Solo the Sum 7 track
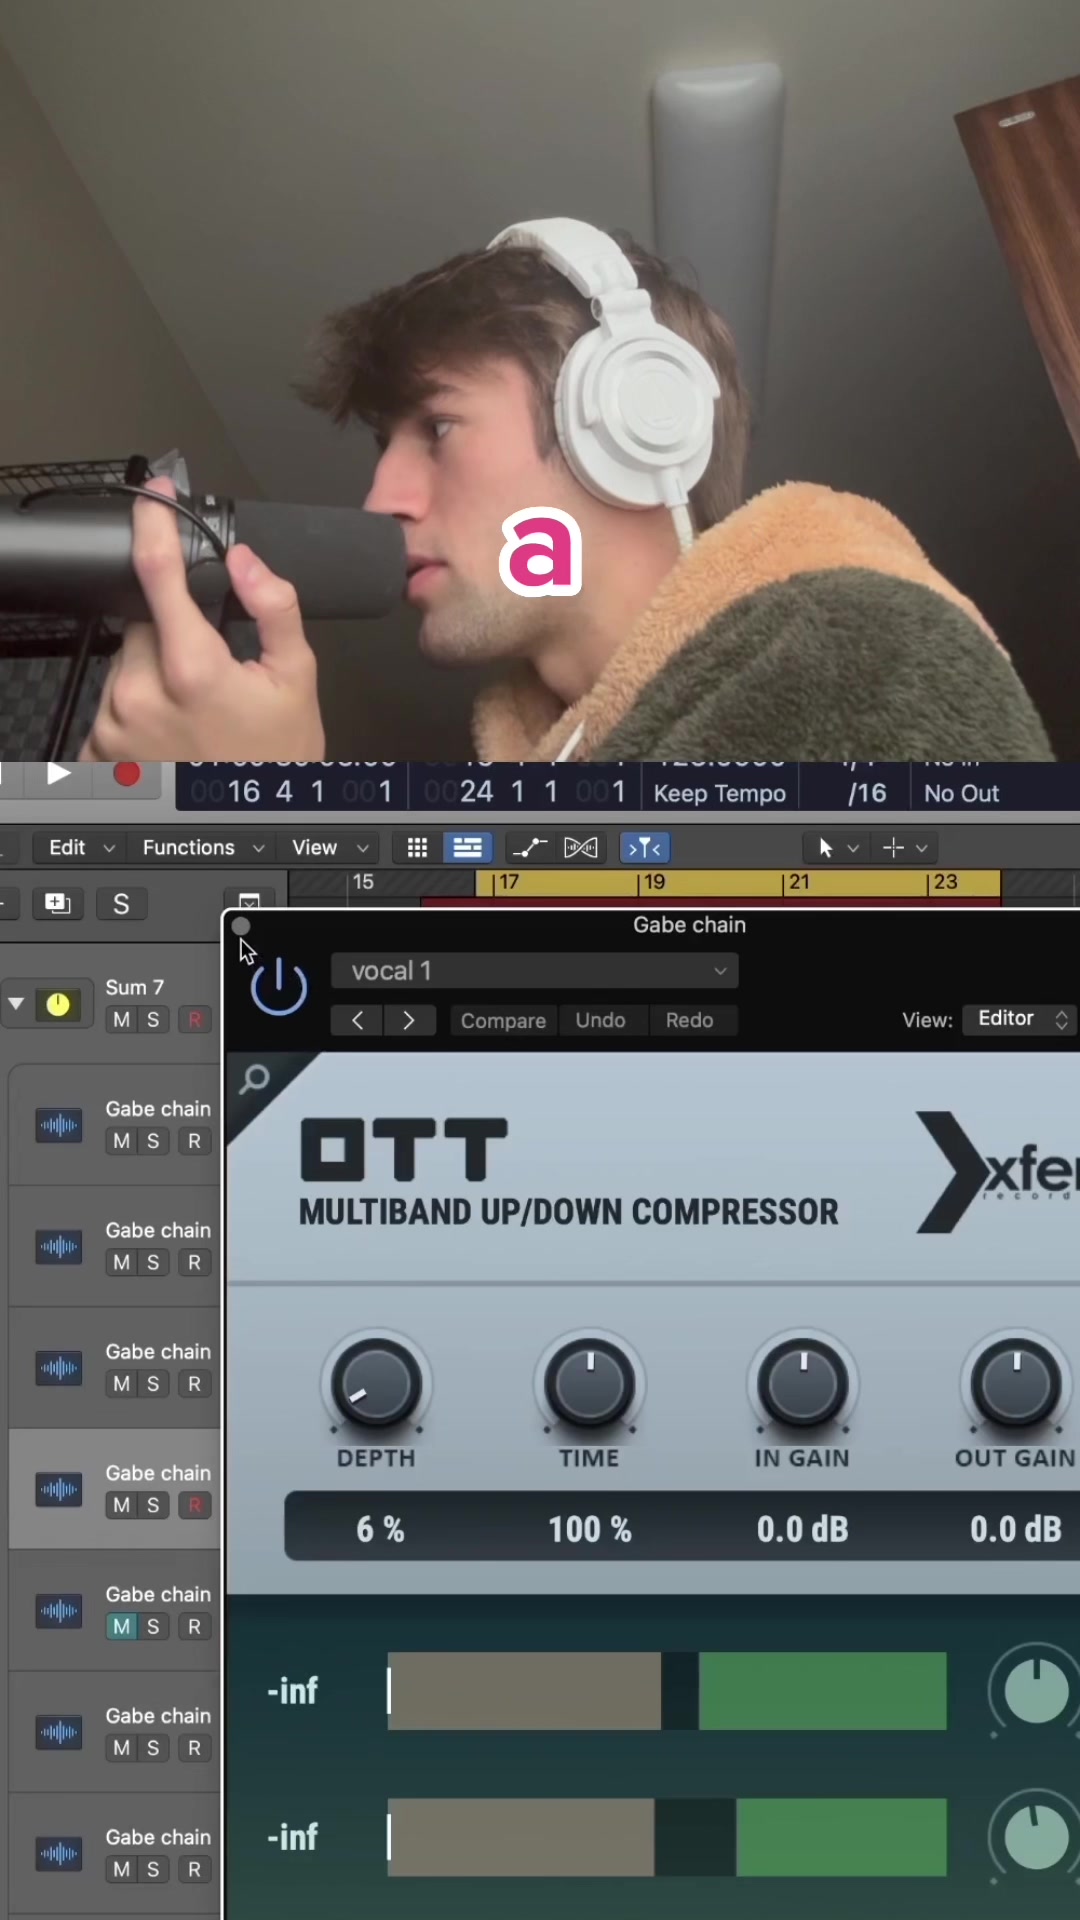Image resolution: width=1080 pixels, height=1920 pixels. 153,1020
